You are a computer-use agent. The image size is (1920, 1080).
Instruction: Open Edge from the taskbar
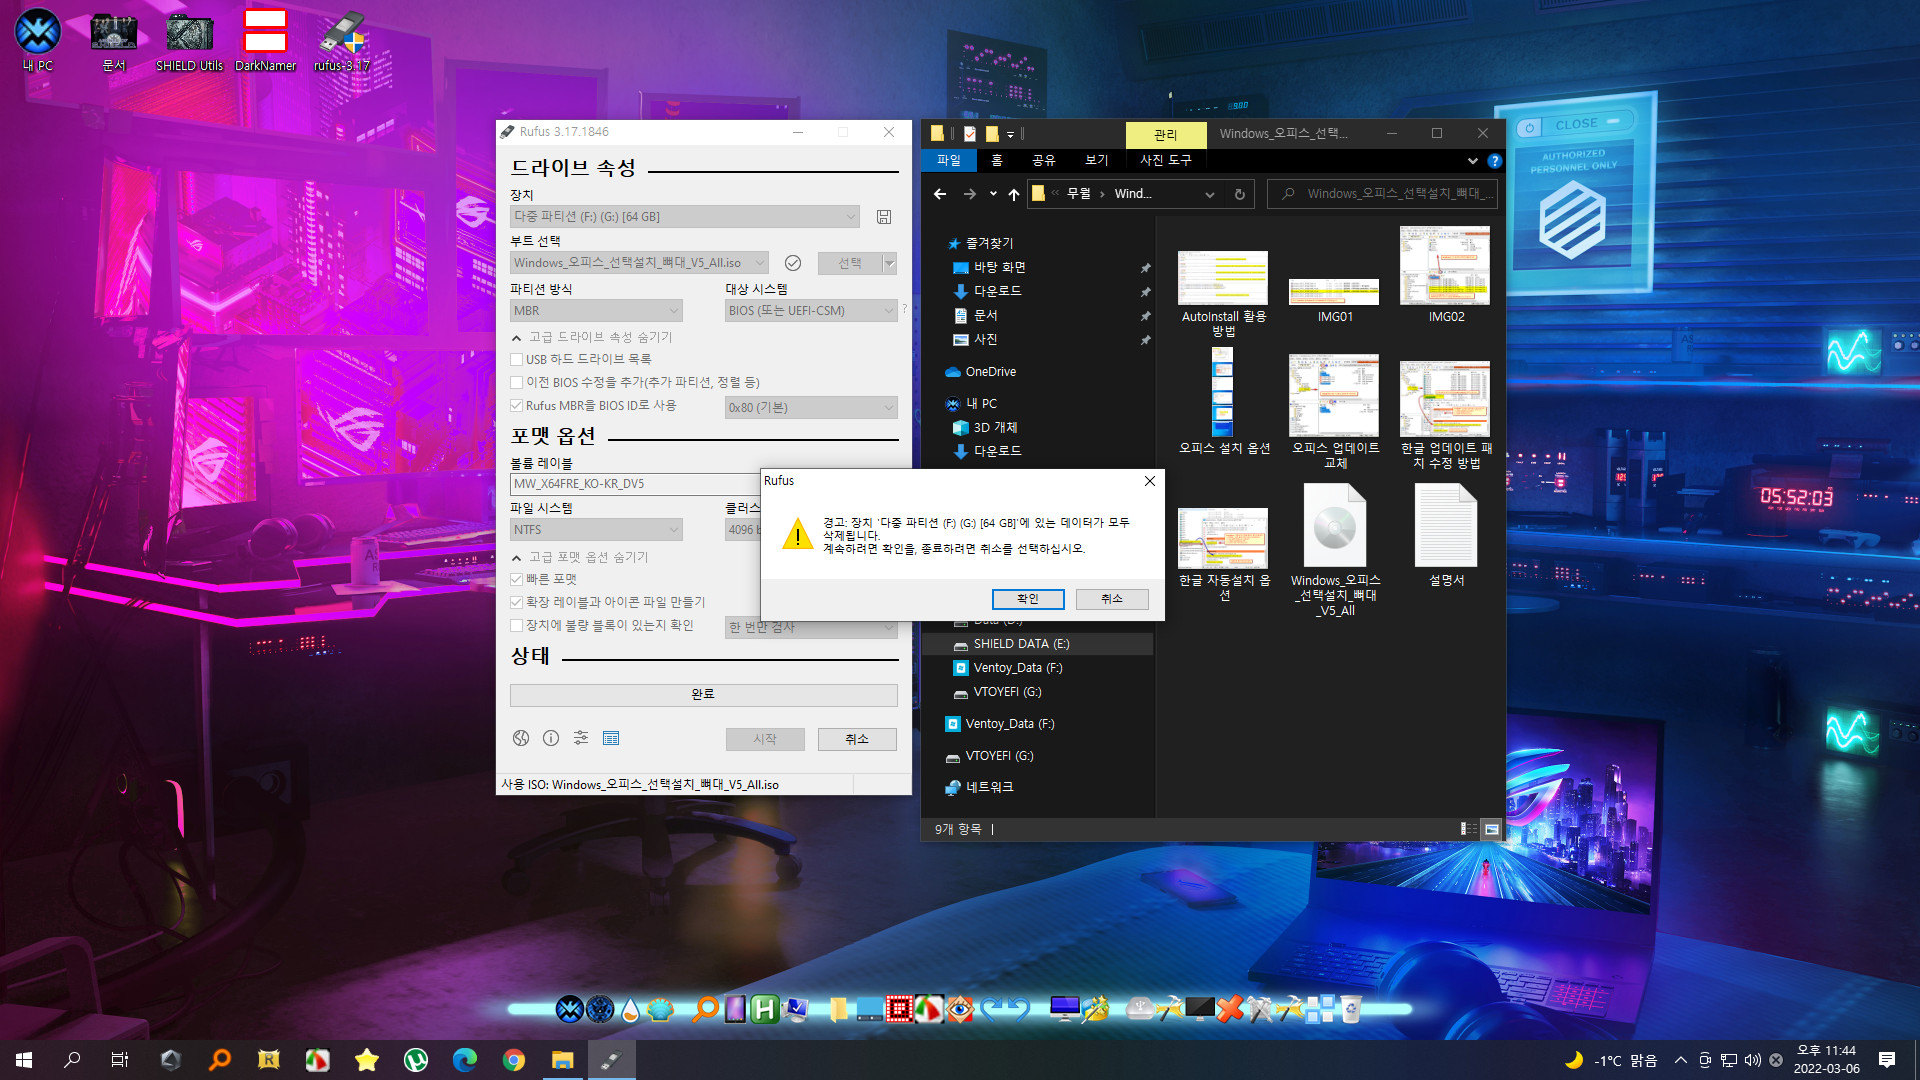(x=465, y=1060)
